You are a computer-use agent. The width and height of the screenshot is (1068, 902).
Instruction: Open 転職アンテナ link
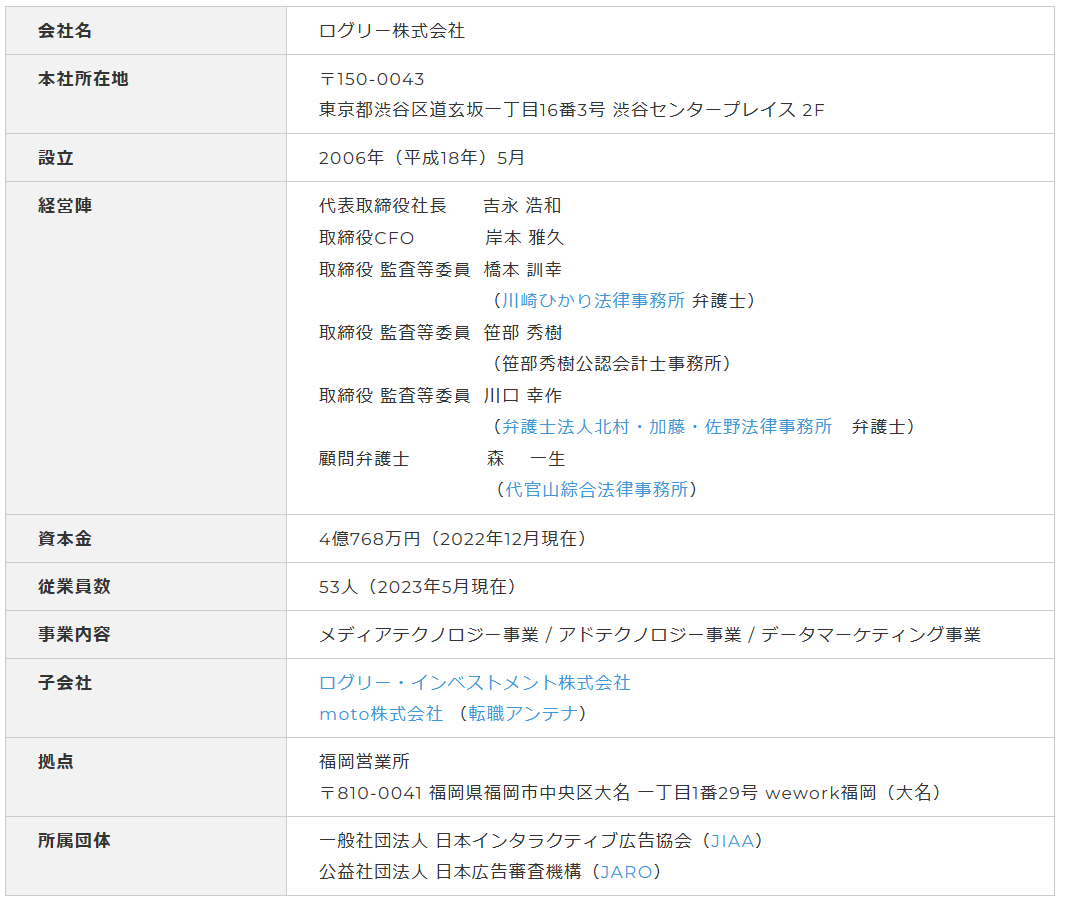coord(522,714)
